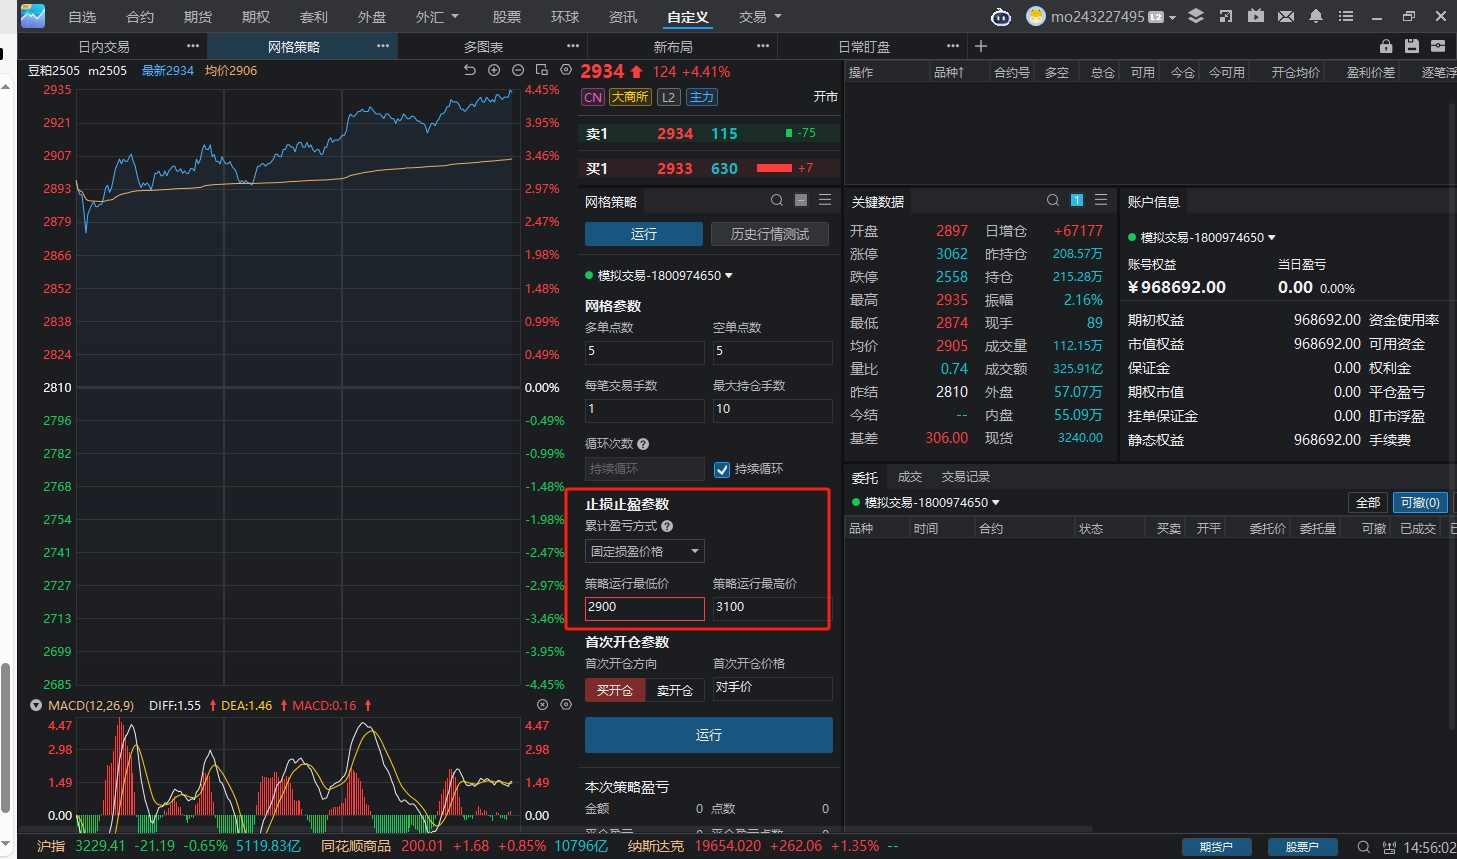Open the 网格策略 panel menu icon

click(825, 201)
